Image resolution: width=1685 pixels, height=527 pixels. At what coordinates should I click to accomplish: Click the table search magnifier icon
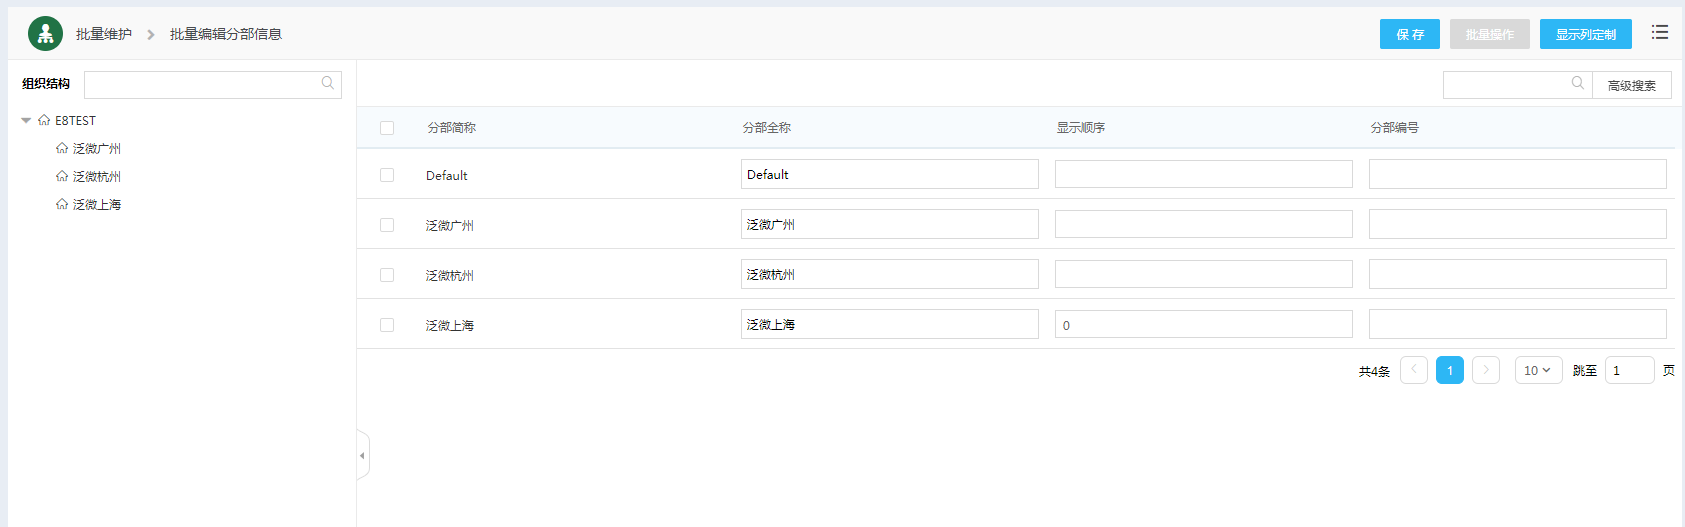(1577, 84)
